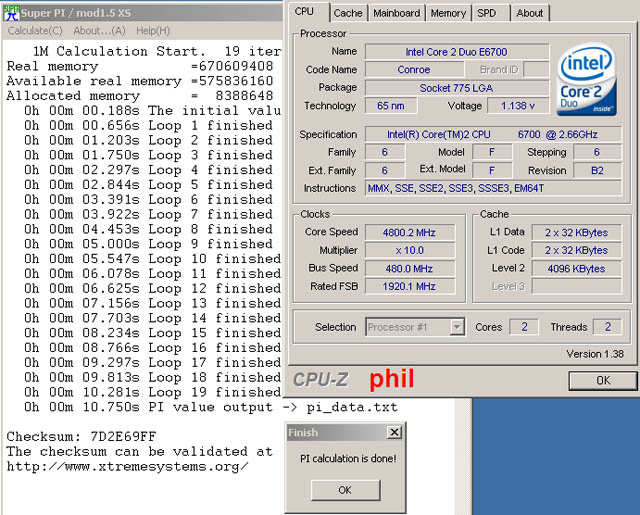
Task: Open the Calculate(C) menu
Action: pyautogui.click(x=35, y=31)
